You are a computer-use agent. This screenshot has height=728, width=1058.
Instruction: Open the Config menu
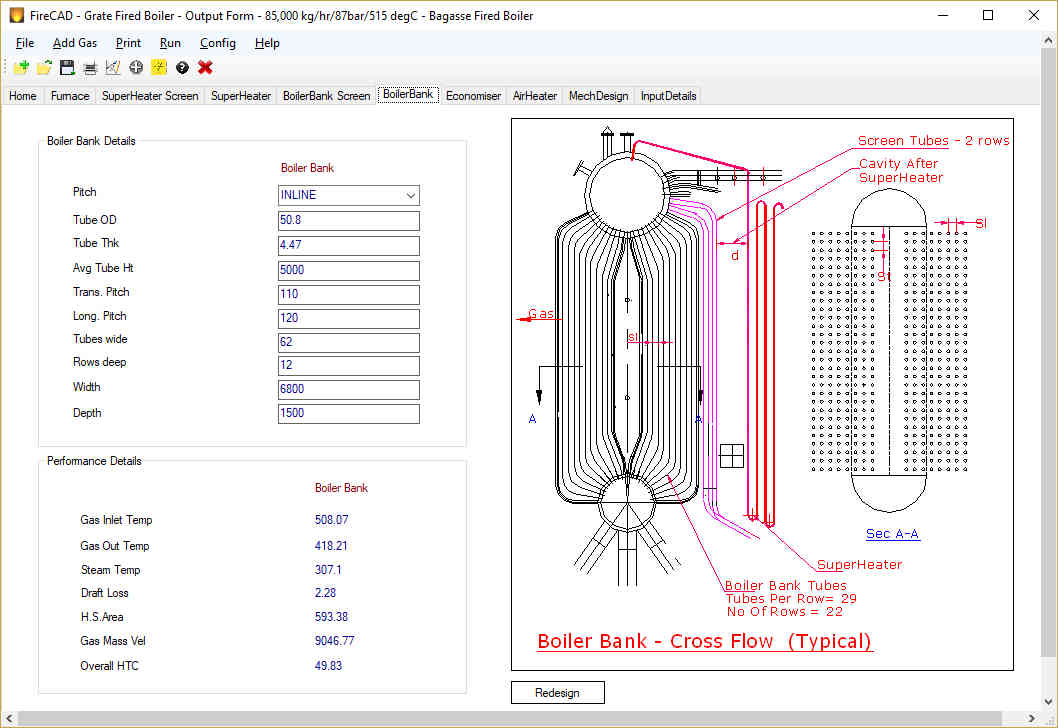pos(218,43)
